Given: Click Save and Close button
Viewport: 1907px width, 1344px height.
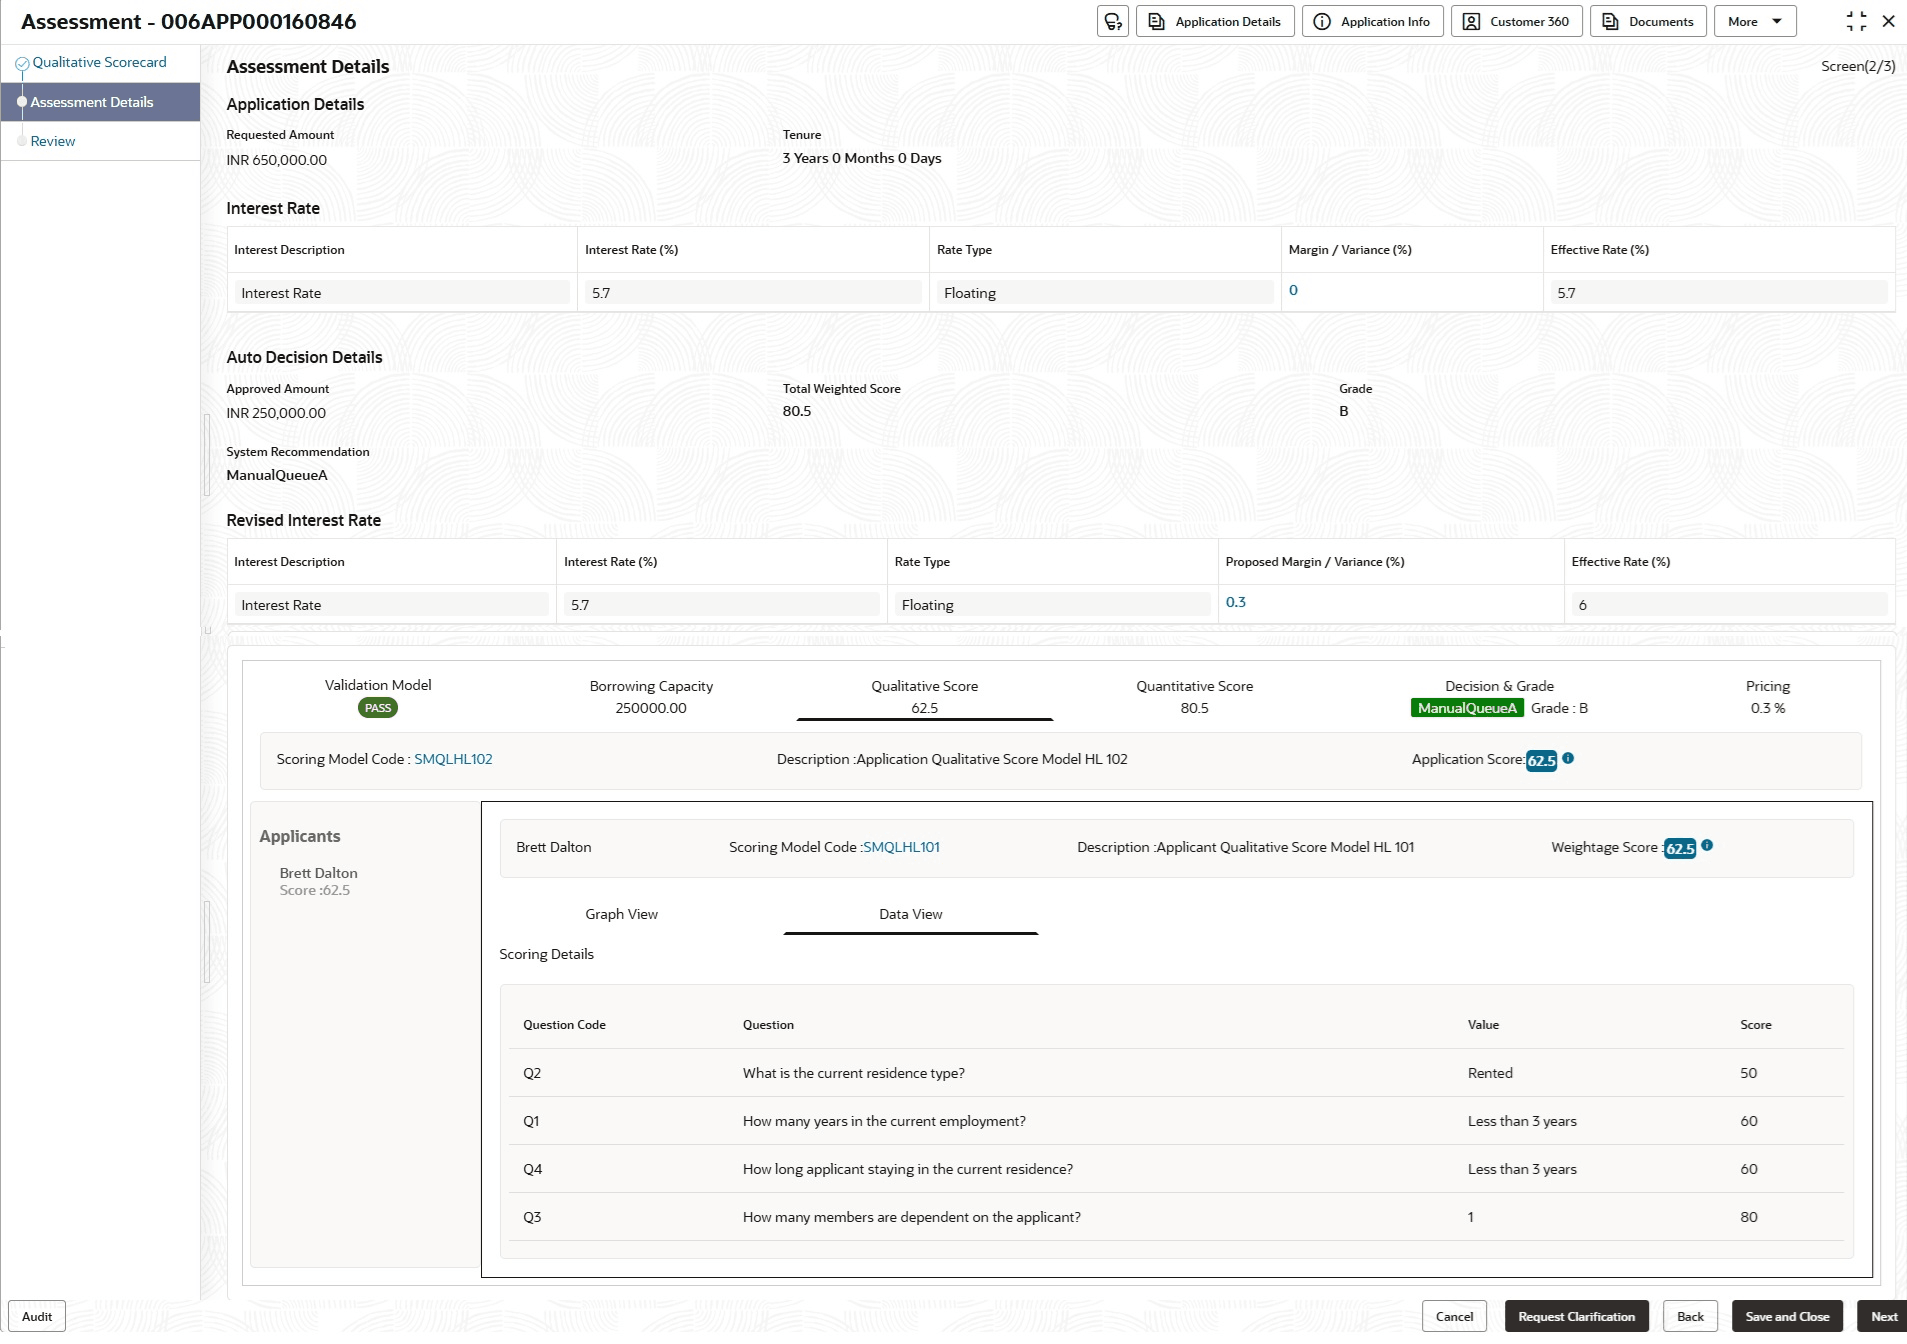Looking at the screenshot, I should tap(1787, 1316).
